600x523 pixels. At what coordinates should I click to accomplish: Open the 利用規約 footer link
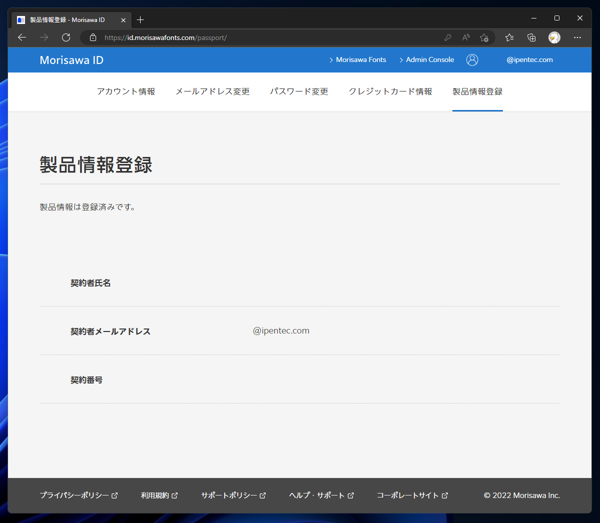[159, 495]
